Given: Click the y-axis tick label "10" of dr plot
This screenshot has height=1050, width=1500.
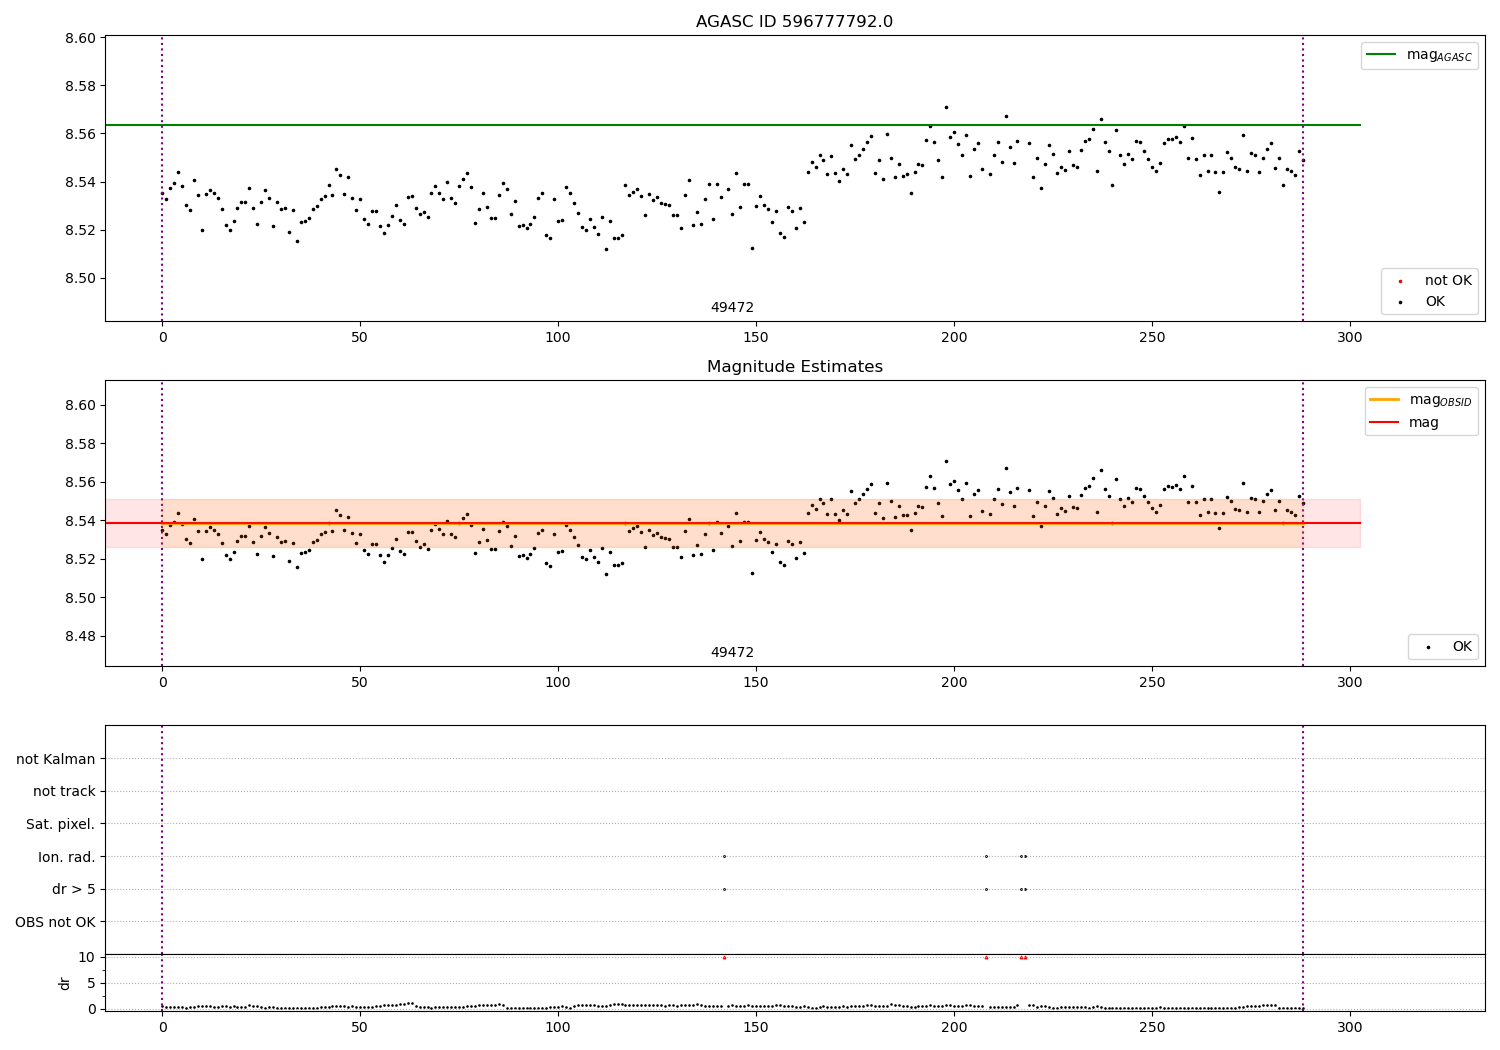Looking at the screenshot, I should (87, 957).
